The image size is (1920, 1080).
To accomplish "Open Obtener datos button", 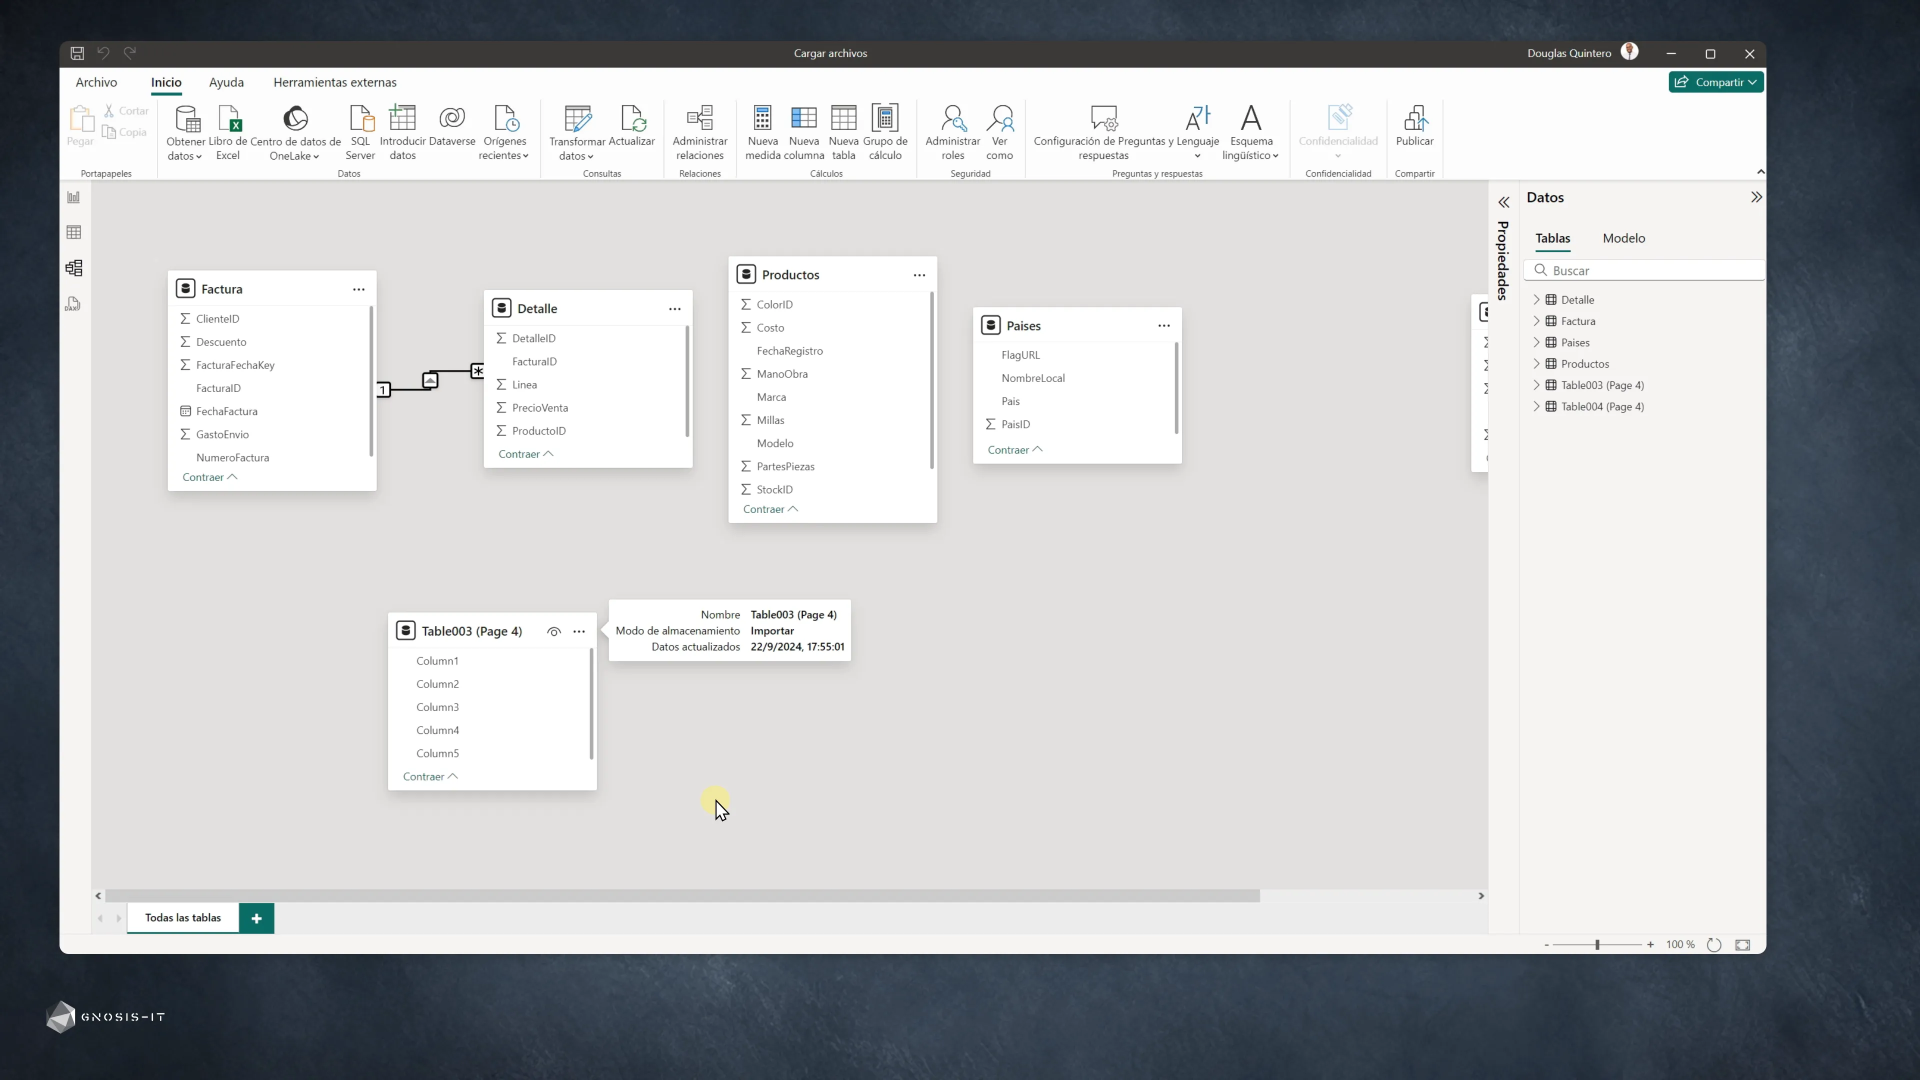I will tap(186, 132).
